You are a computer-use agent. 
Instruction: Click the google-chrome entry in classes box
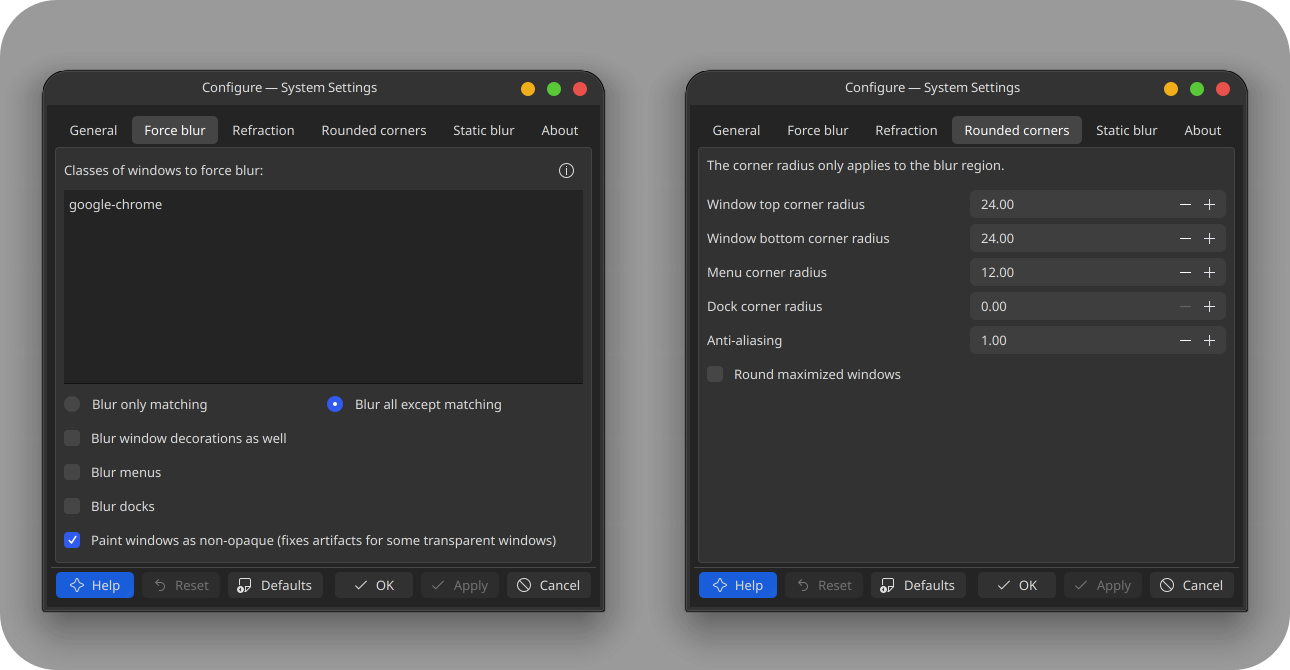click(x=116, y=204)
